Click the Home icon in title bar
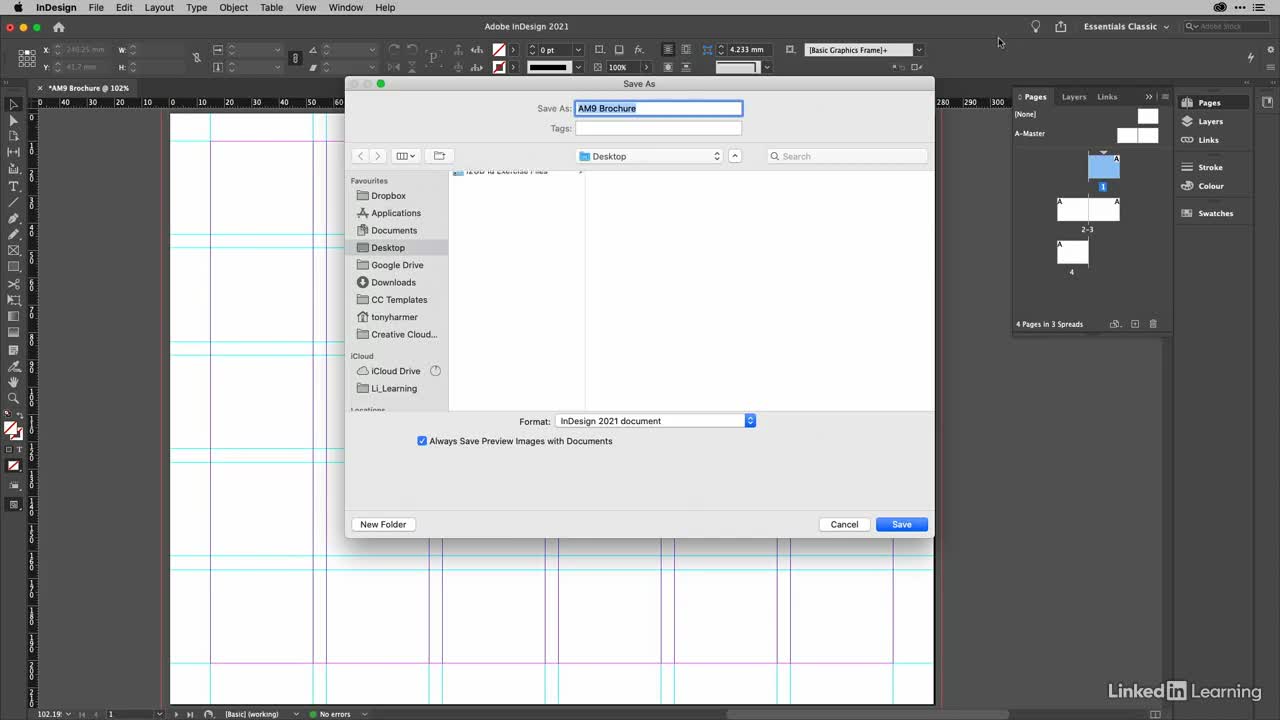This screenshot has height=720, width=1280. (58, 27)
